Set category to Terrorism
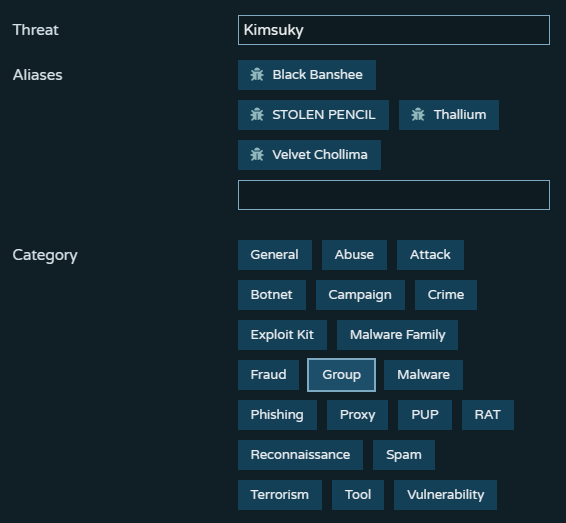Screen dimensions: 566x523 pos(280,495)
